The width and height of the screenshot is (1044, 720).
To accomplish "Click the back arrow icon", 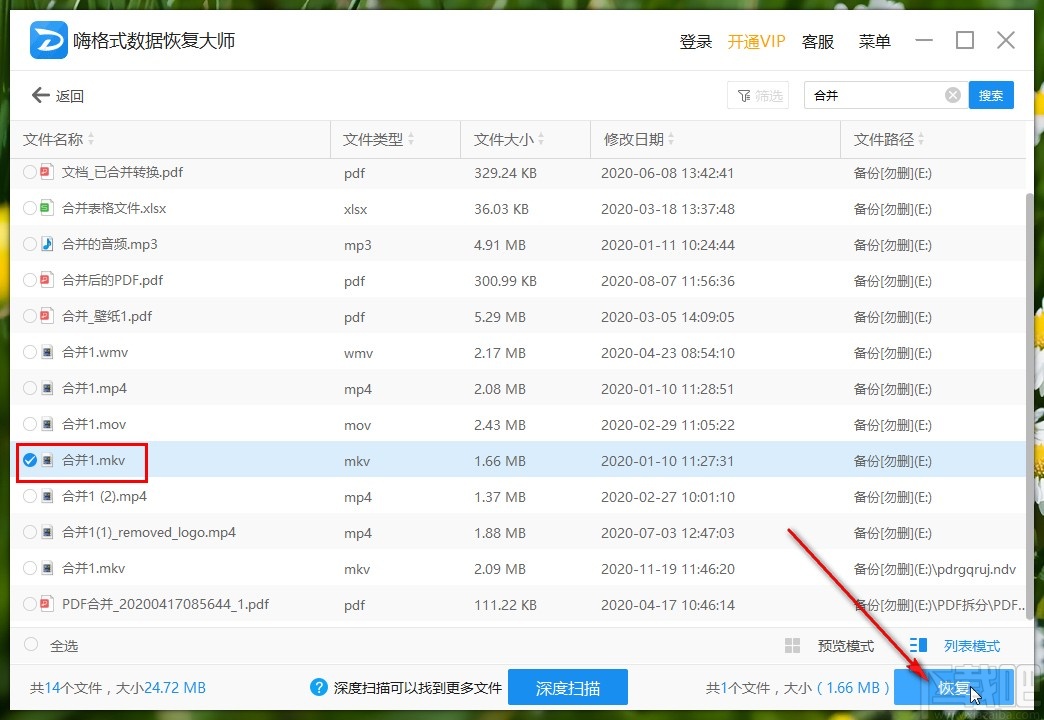I will (x=41, y=95).
